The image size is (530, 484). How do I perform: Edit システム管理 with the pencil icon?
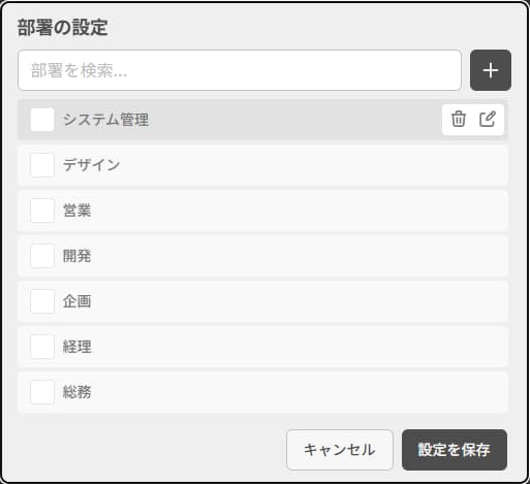487,119
